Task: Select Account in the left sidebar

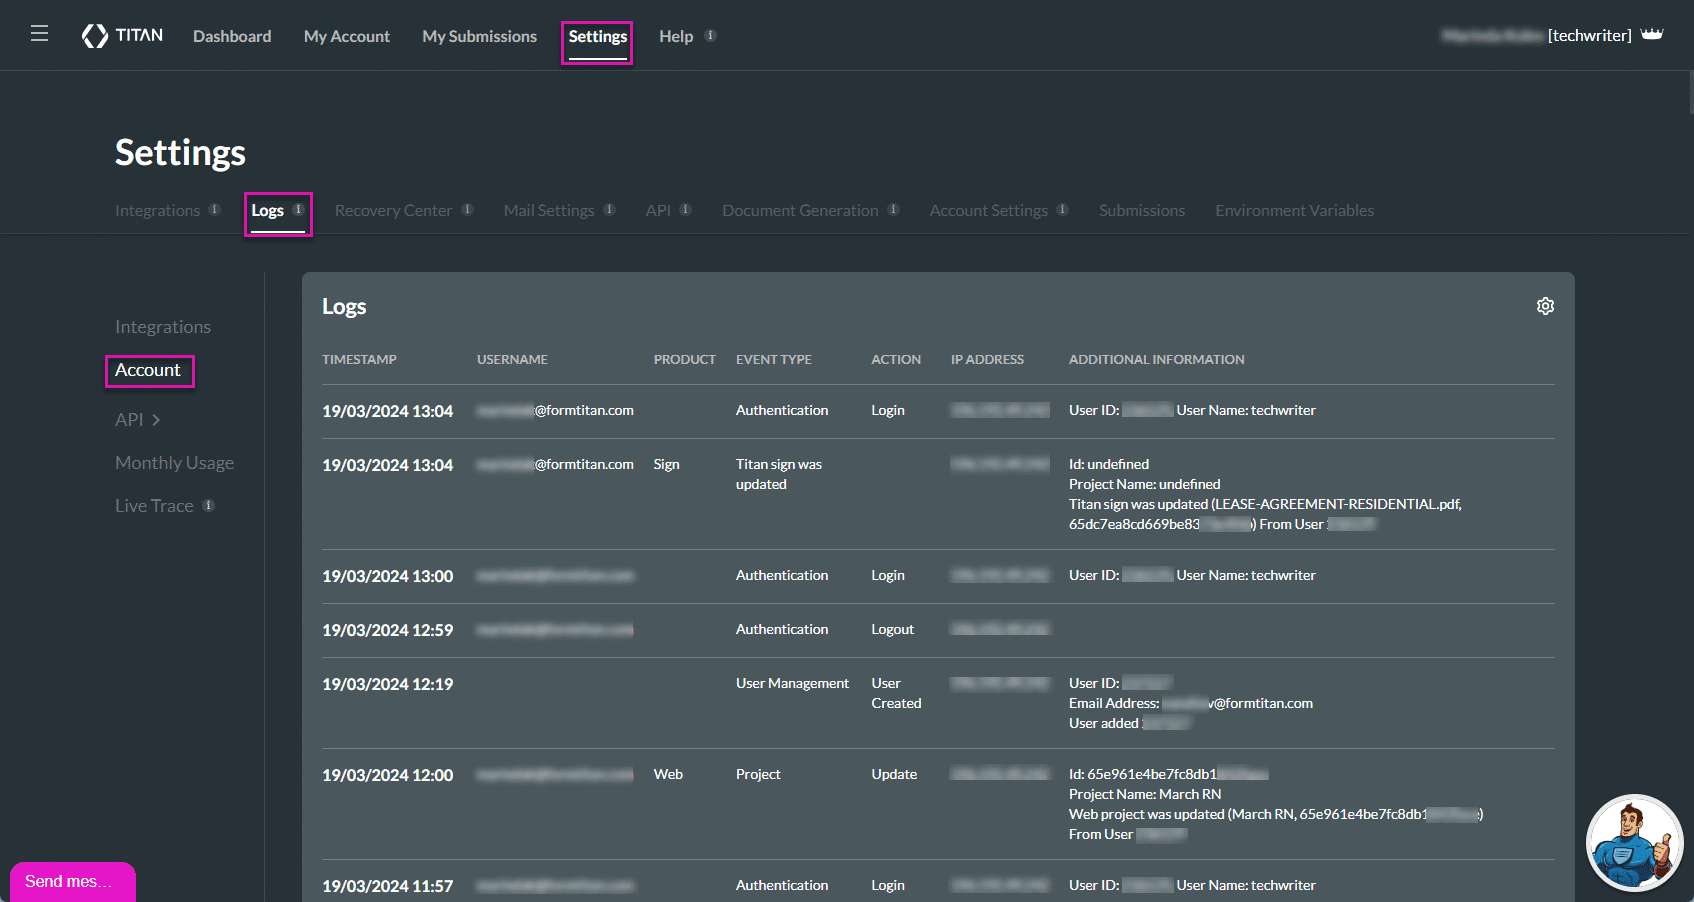Action: point(149,370)
